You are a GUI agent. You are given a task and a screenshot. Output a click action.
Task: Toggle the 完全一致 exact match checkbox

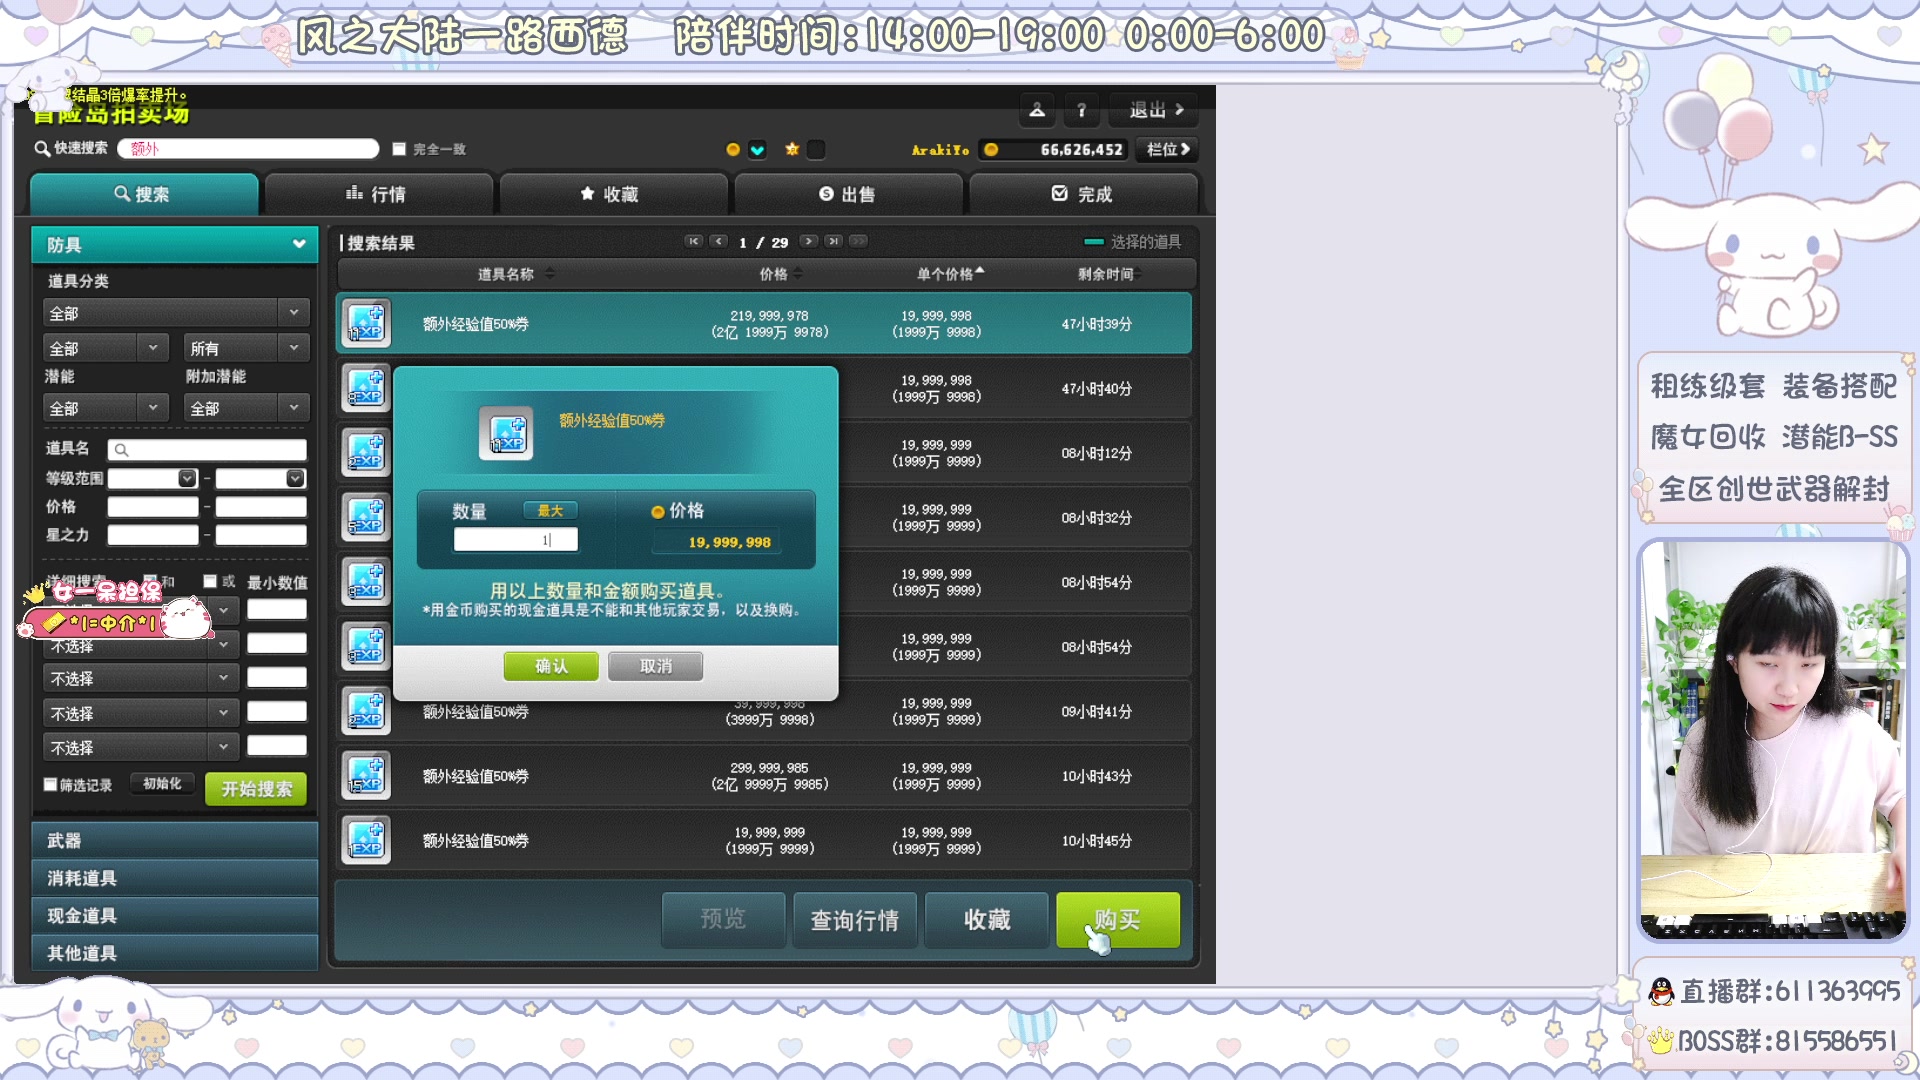[399, 149]
